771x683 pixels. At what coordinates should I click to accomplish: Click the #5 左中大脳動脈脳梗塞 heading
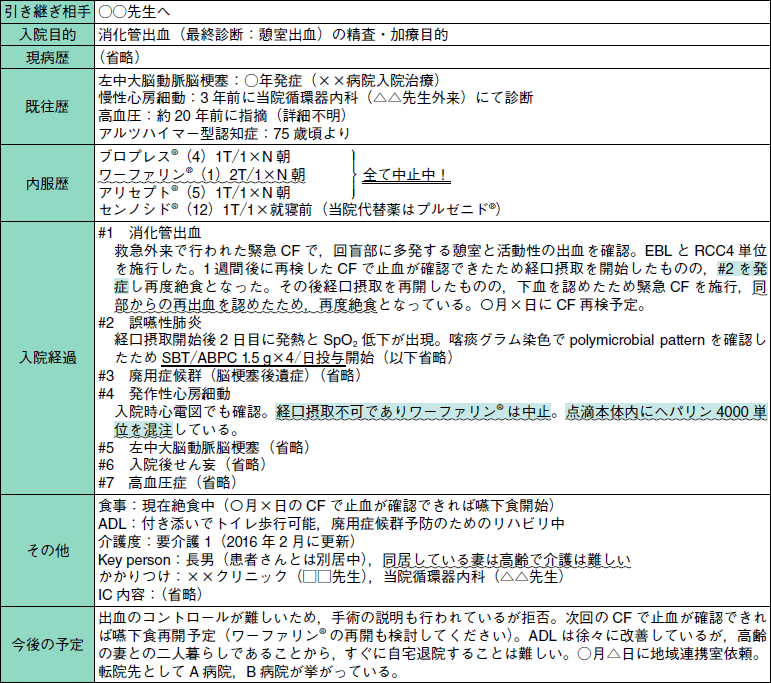tap(205, 448)
